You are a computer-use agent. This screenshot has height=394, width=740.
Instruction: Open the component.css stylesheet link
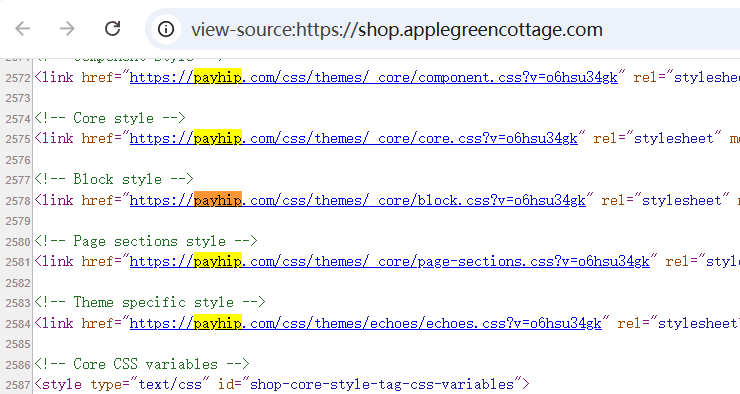pyautogui.click(x=373, y=77)
